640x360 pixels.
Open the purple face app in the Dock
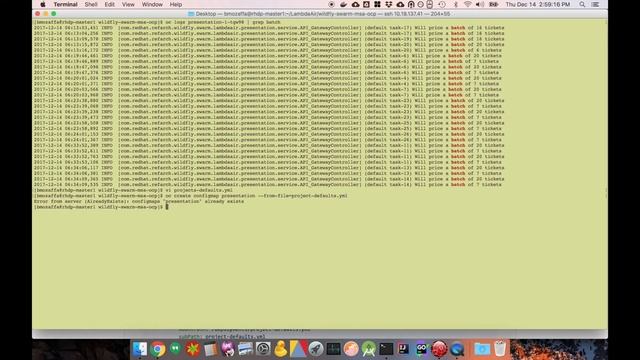228,349
